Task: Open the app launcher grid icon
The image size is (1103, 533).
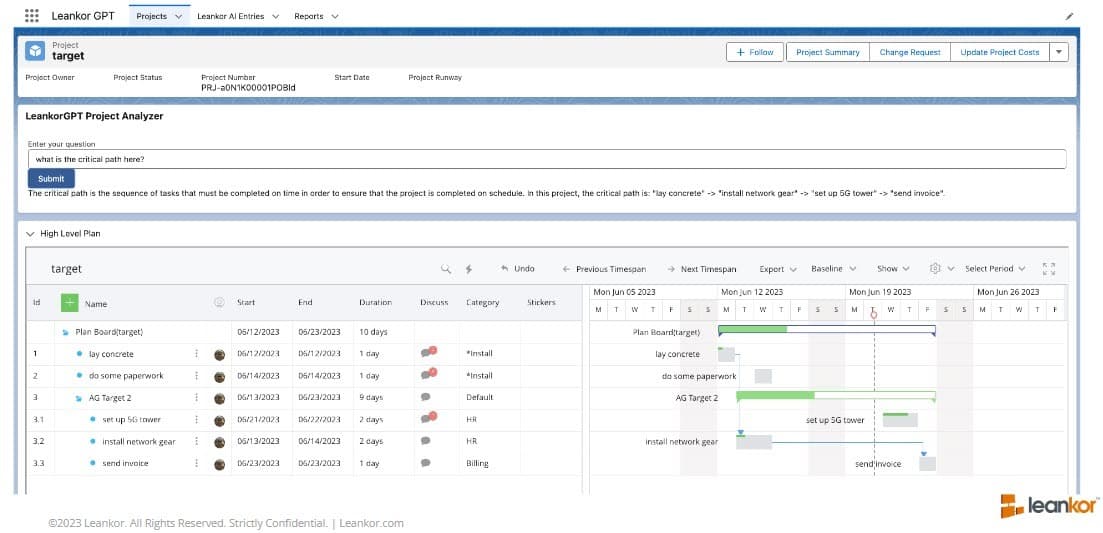Action: 32,15
